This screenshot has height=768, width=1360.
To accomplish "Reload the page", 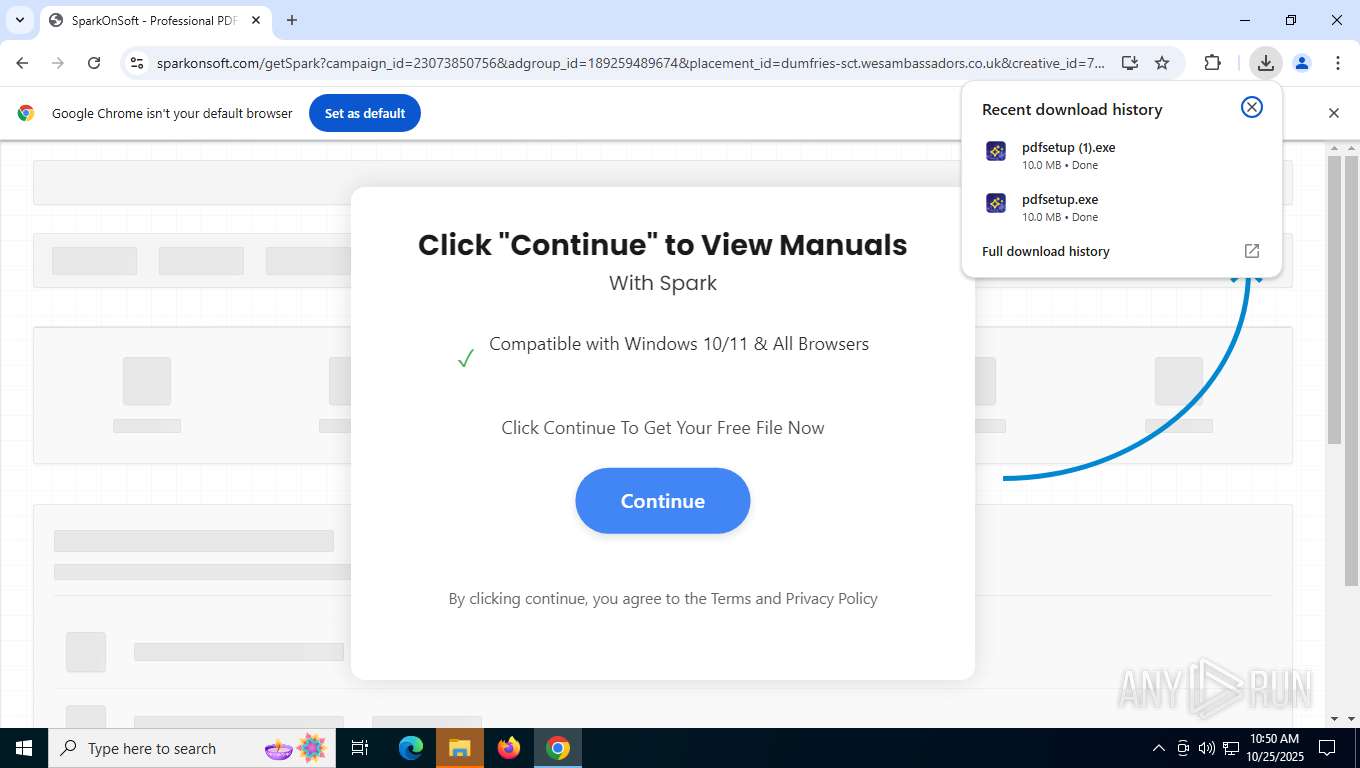I will [x=94, y=63].
